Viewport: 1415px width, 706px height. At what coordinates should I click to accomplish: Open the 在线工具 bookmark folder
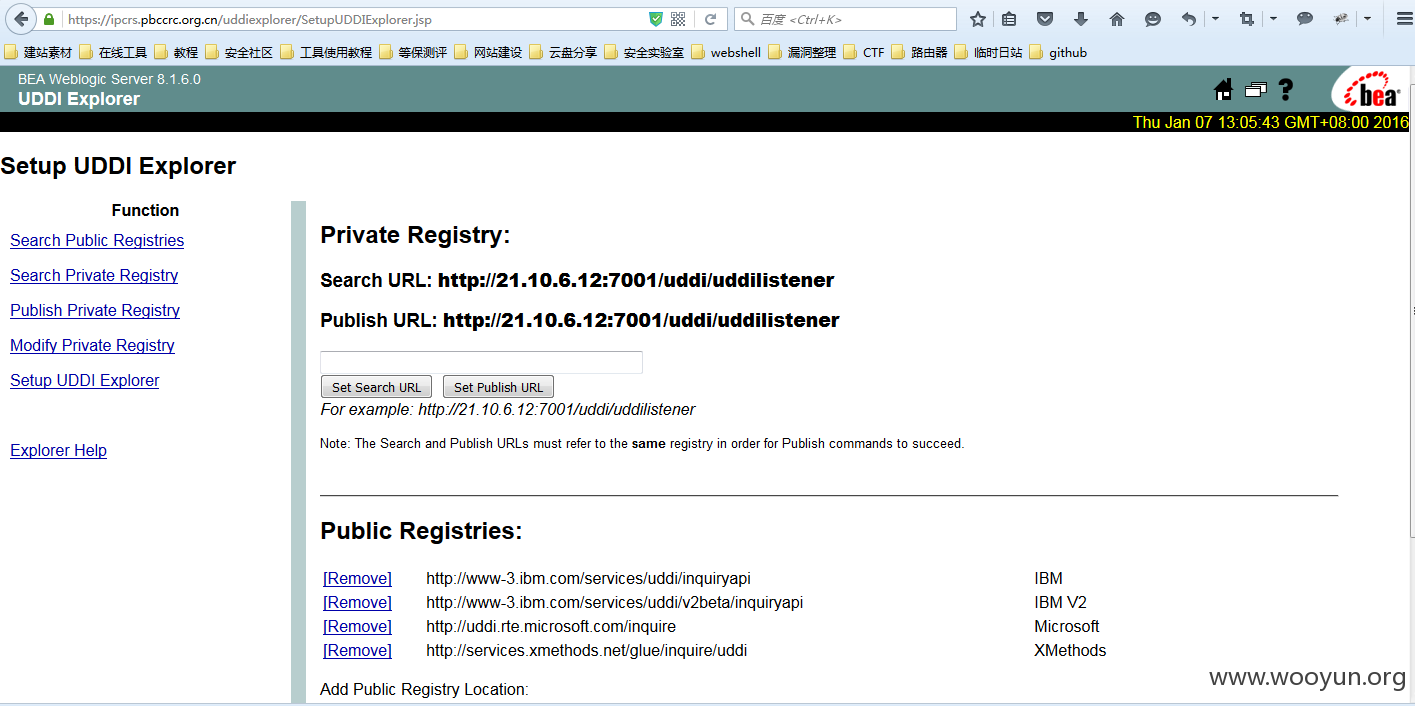pos(113,52)
